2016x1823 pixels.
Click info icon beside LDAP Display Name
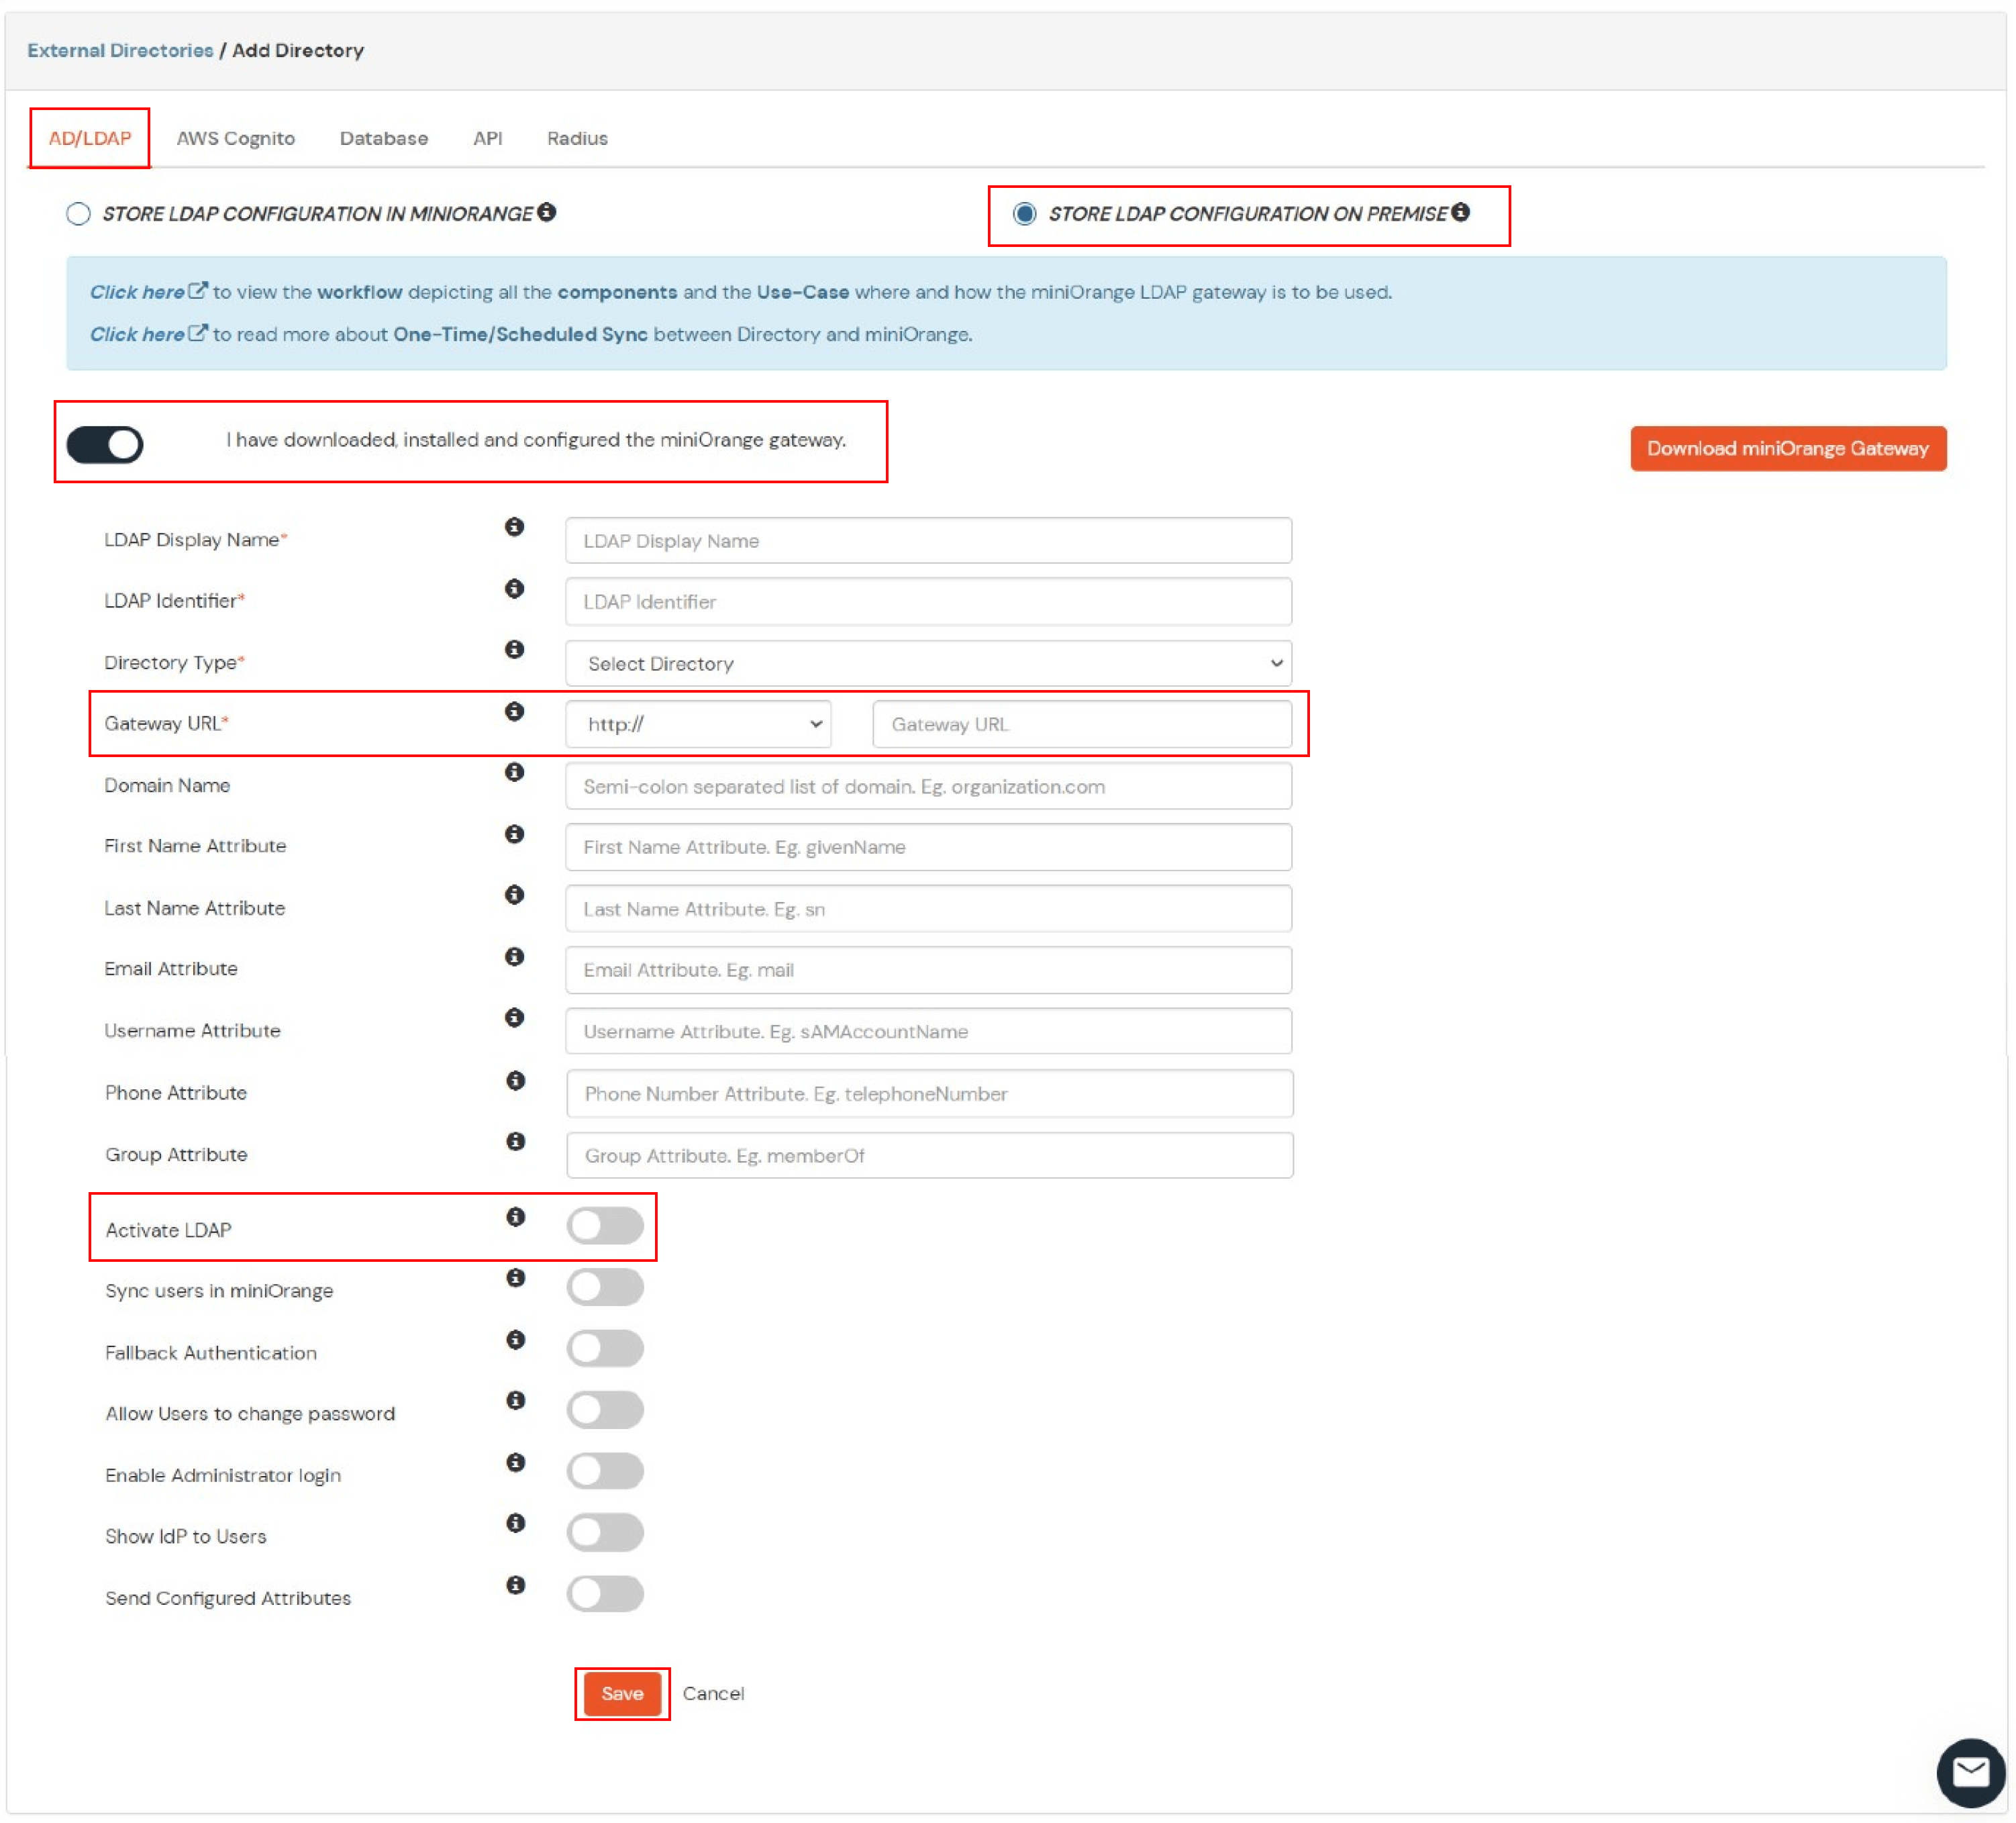point(514,527)
